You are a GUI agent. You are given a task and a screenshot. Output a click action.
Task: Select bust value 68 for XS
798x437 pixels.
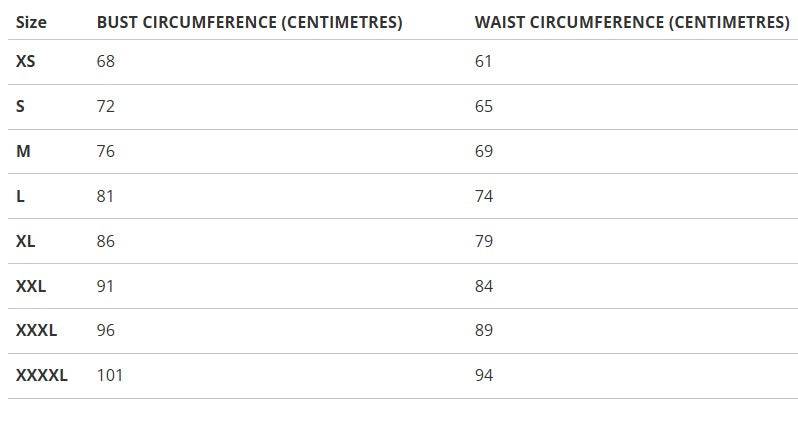tap(106, 62)
